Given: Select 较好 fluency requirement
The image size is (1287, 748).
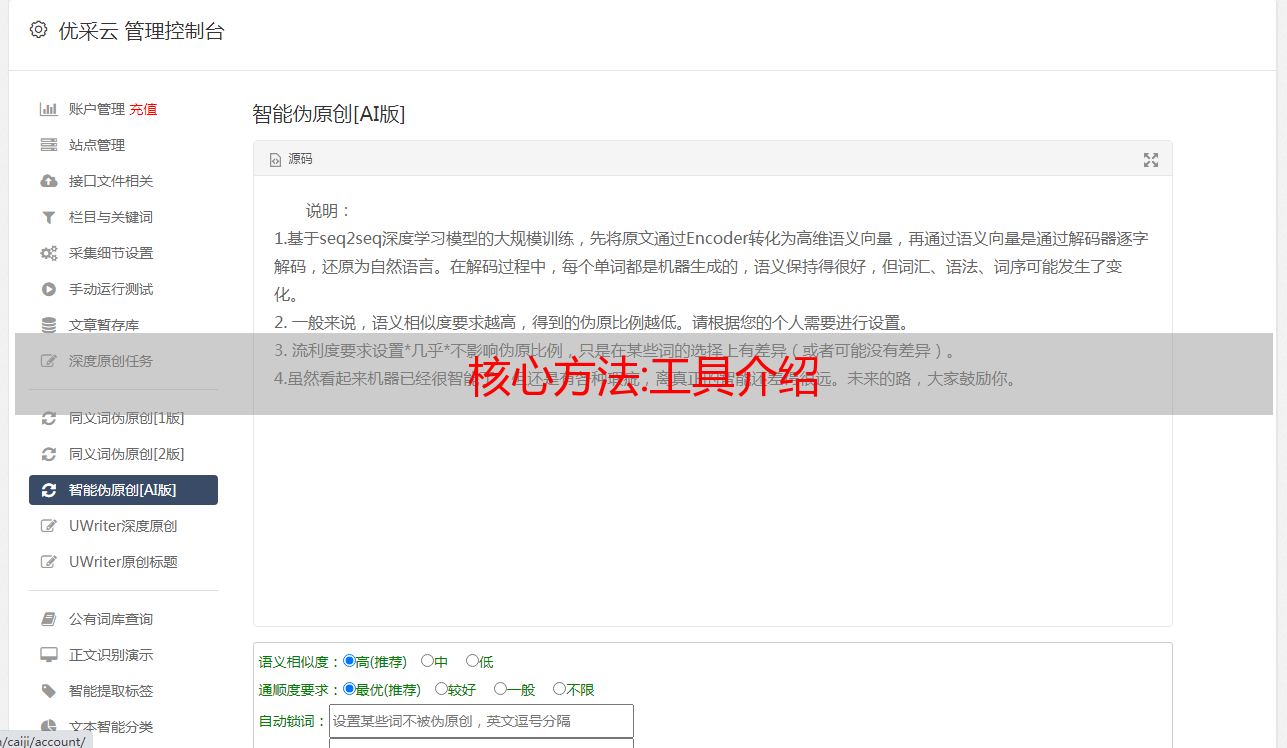Looking at the screenshot, I should point(441,689).
